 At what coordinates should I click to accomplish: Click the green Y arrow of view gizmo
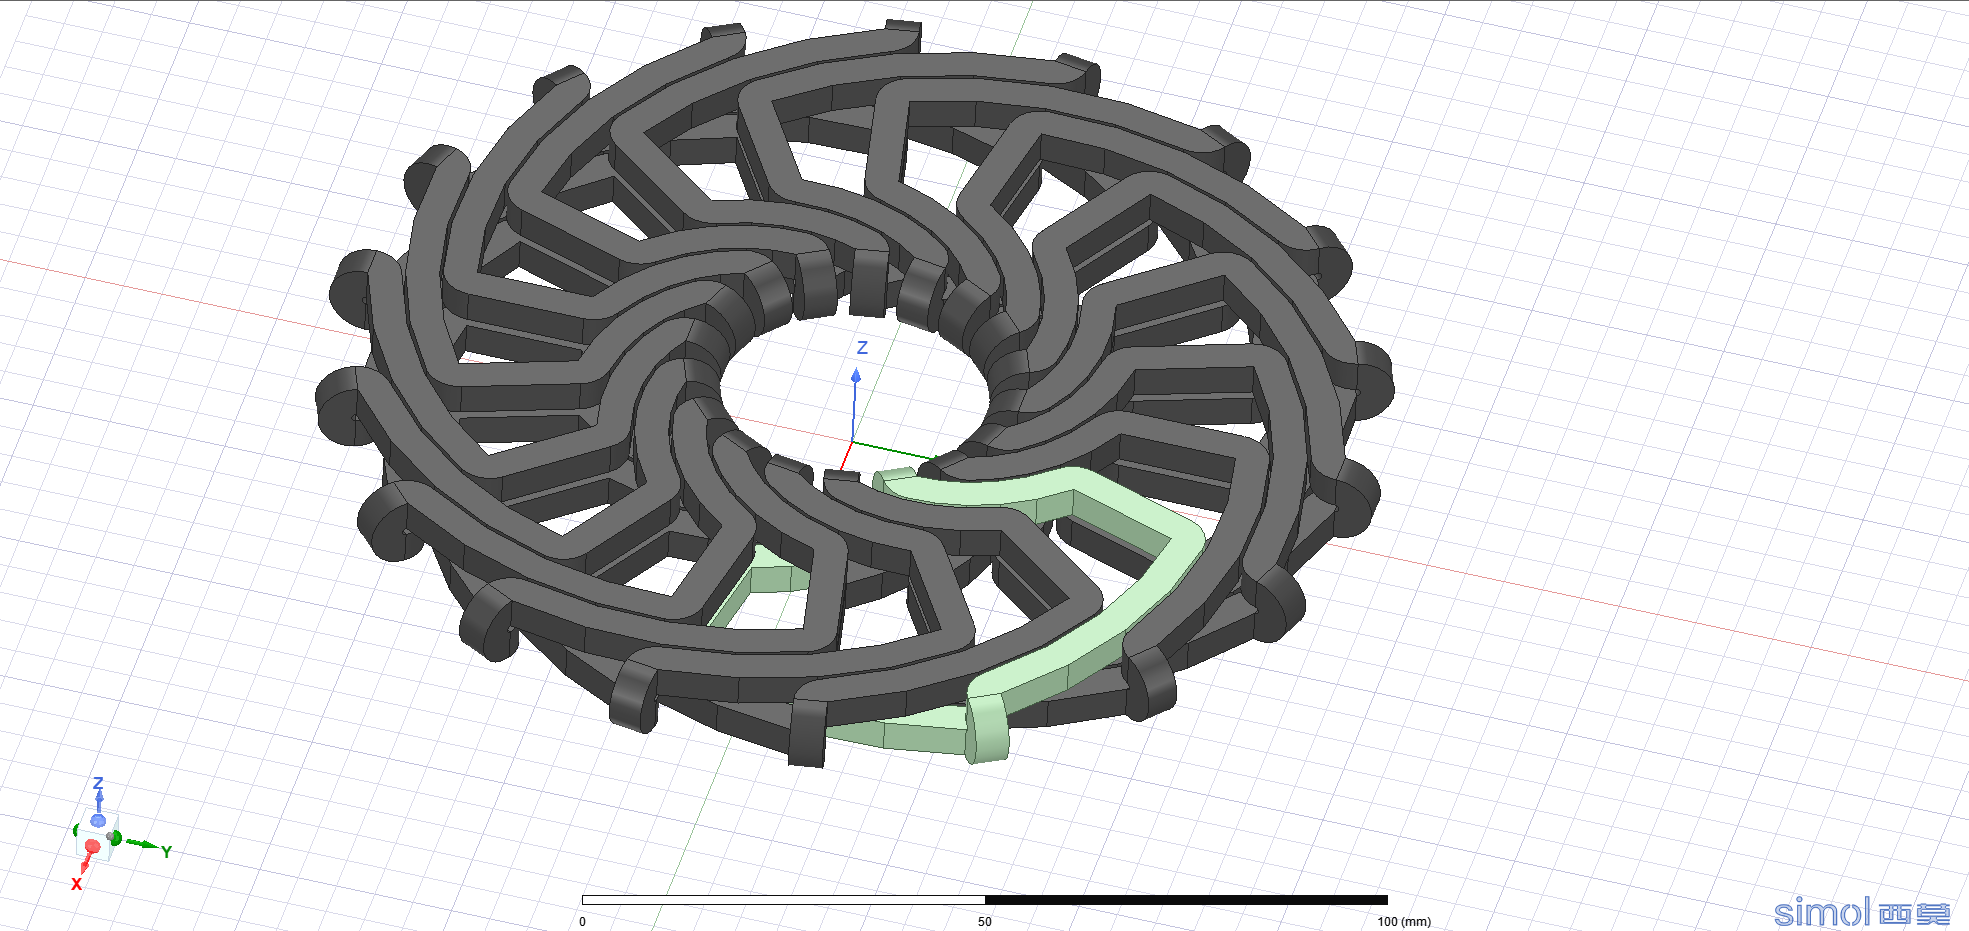(x=142, y=843)
